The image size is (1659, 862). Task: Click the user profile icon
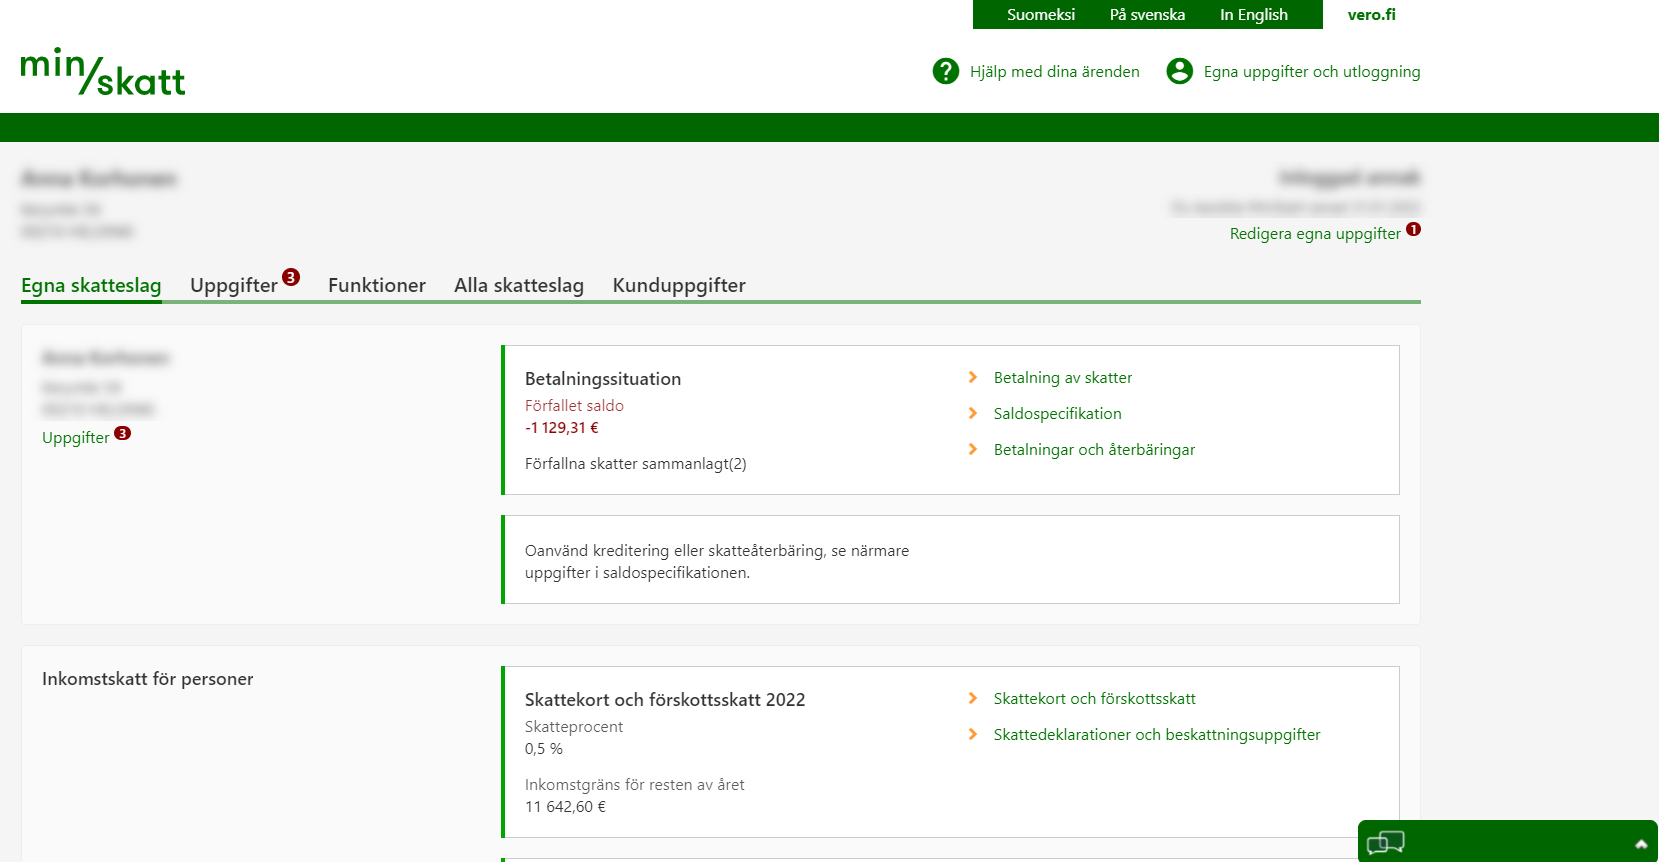(1179, 71)
